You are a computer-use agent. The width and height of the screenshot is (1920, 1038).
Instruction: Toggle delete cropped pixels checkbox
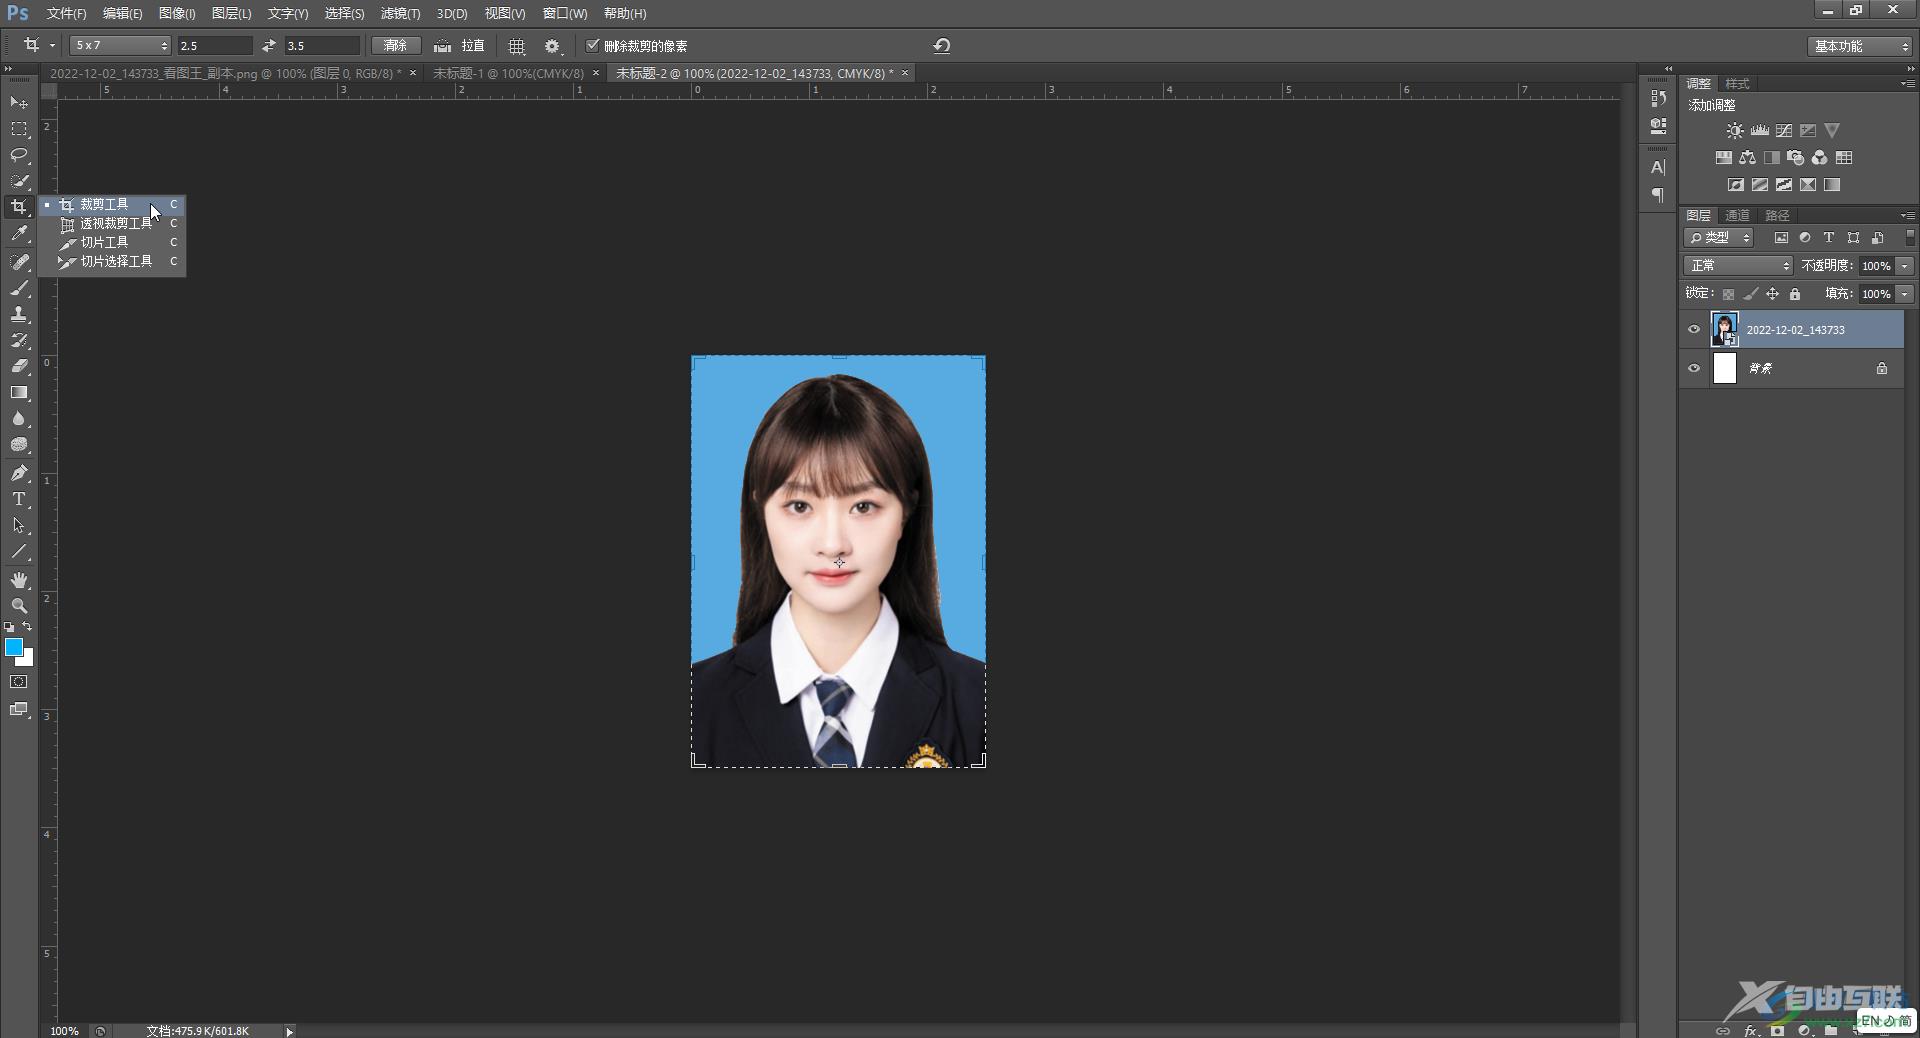pyautogui.click(x=593, y=45)
